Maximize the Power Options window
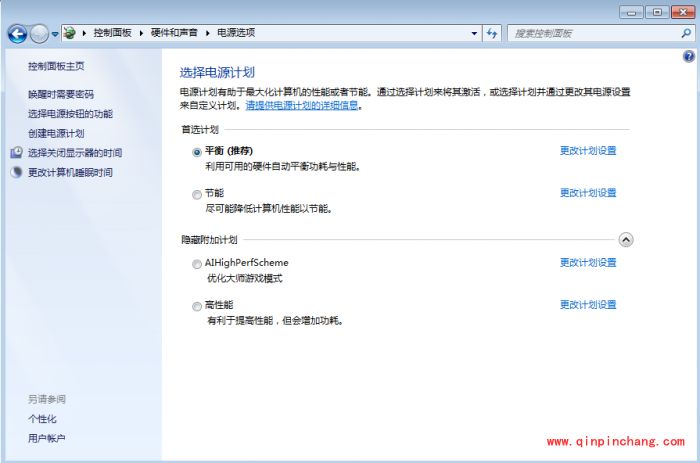This screenshot has width=700, height=463. (657, 13)
